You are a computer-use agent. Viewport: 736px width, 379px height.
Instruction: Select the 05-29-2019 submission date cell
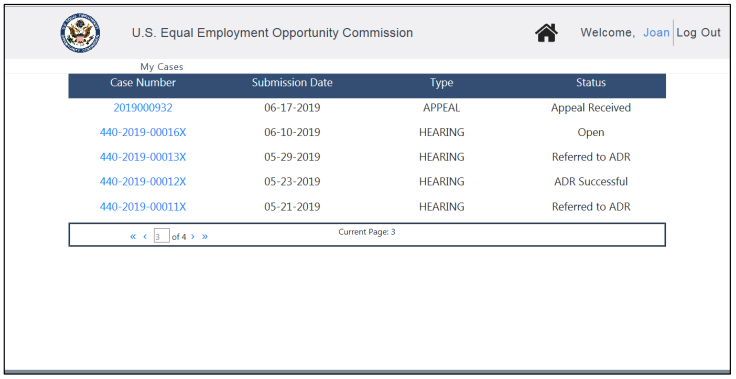(292, 157)
